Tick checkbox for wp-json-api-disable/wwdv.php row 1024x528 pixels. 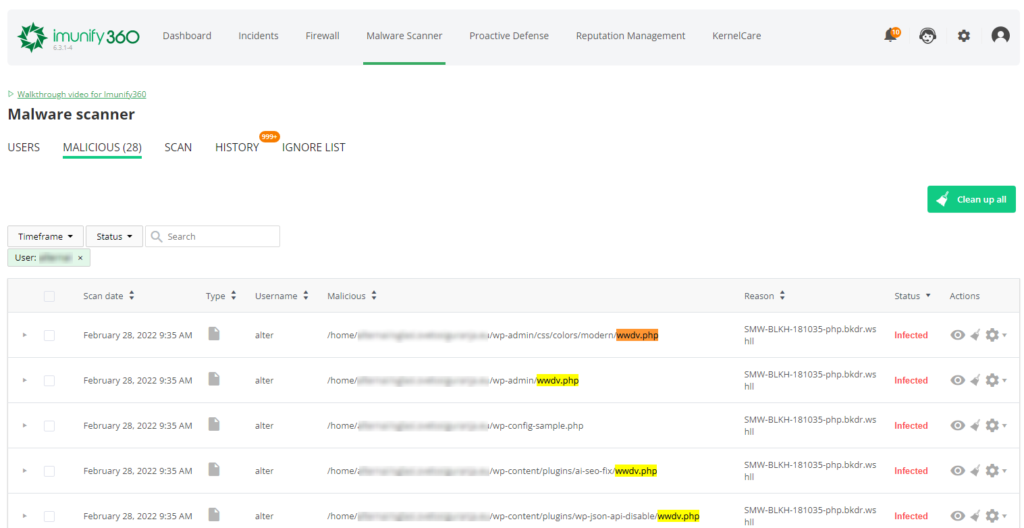(50, 516)
